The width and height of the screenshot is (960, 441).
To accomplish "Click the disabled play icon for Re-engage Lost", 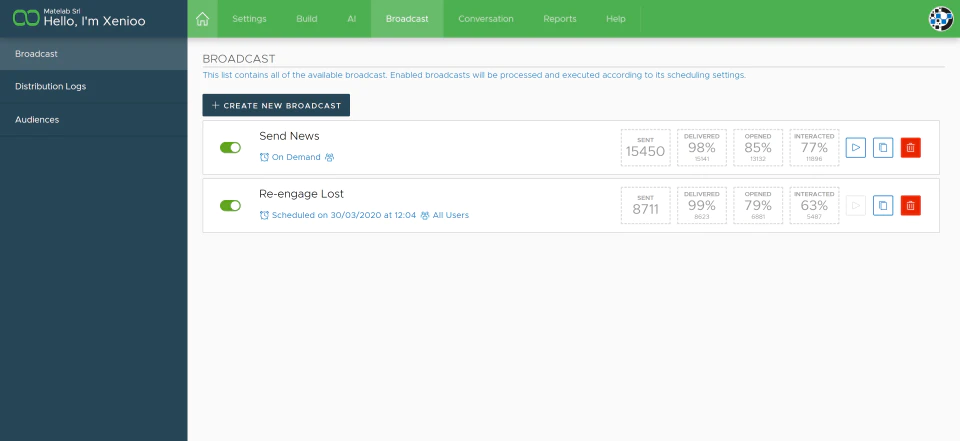I will click(x=855, y=205).
